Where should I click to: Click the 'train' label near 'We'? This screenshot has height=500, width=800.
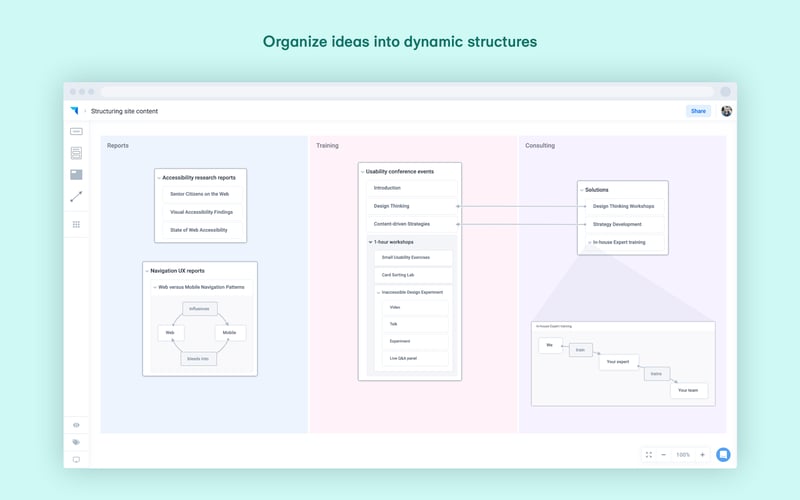(581, 350)
